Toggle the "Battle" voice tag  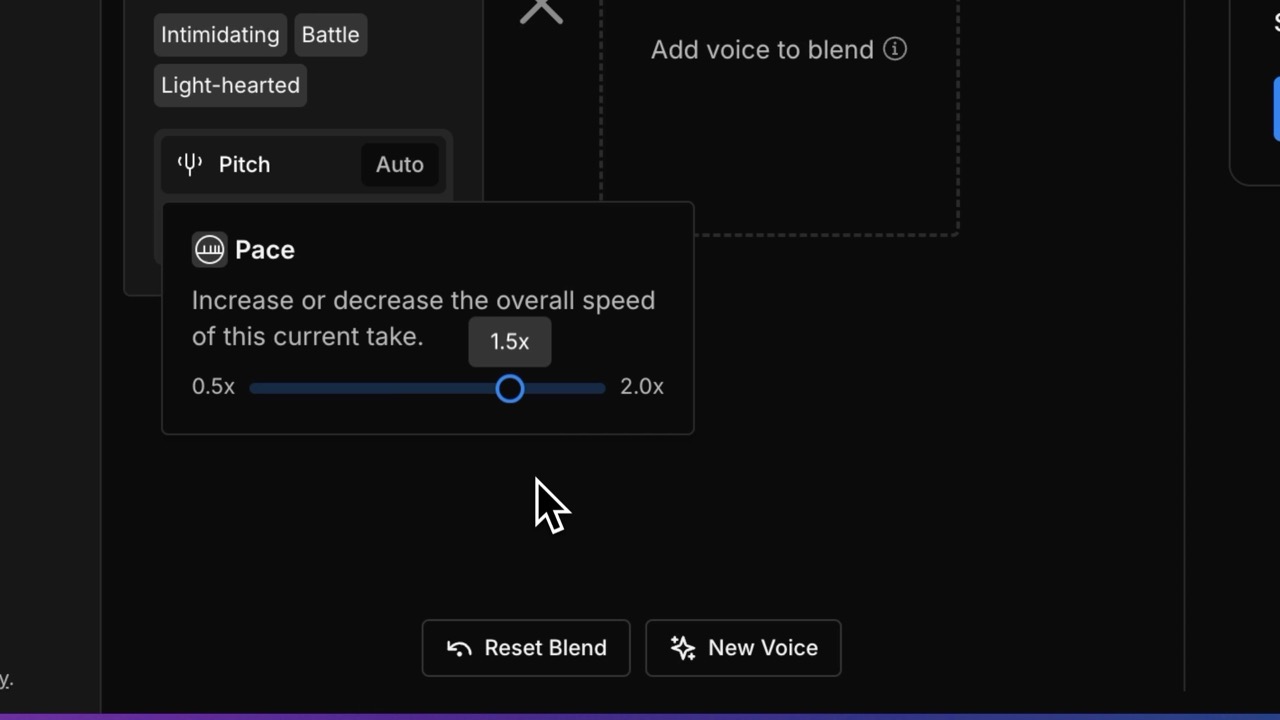coord(330,34)
